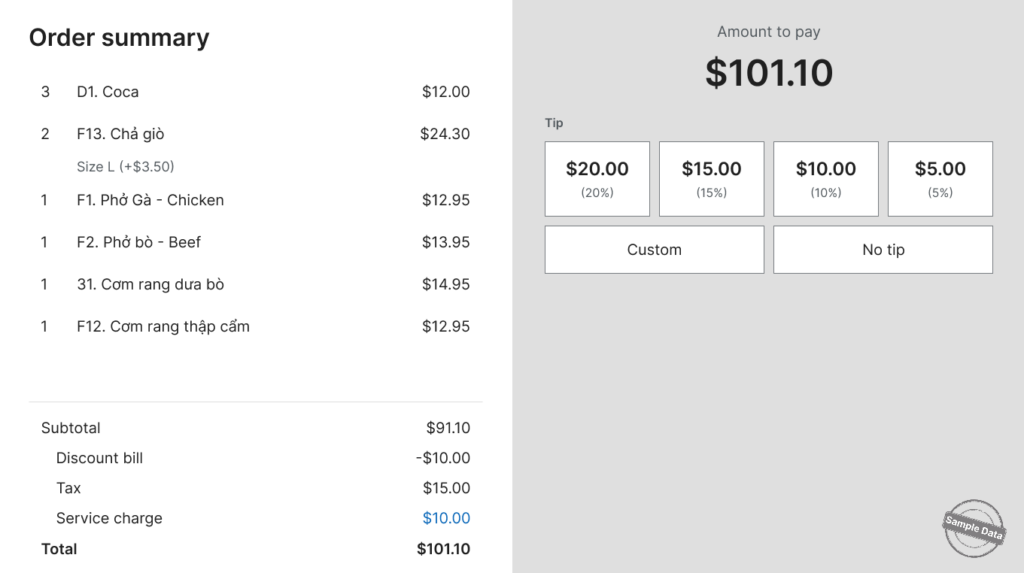Click the Discount bill row
Screen dimensions: 1024x573
[x=255, y=458]
